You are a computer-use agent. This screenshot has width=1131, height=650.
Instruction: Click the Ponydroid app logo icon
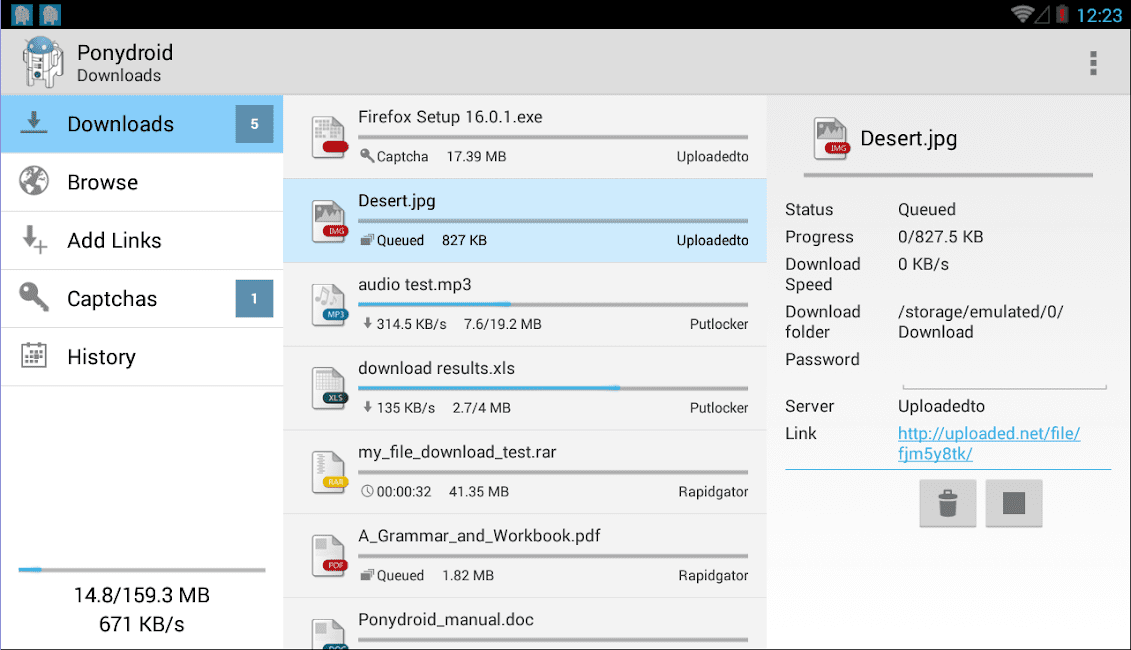click(42, 62)
